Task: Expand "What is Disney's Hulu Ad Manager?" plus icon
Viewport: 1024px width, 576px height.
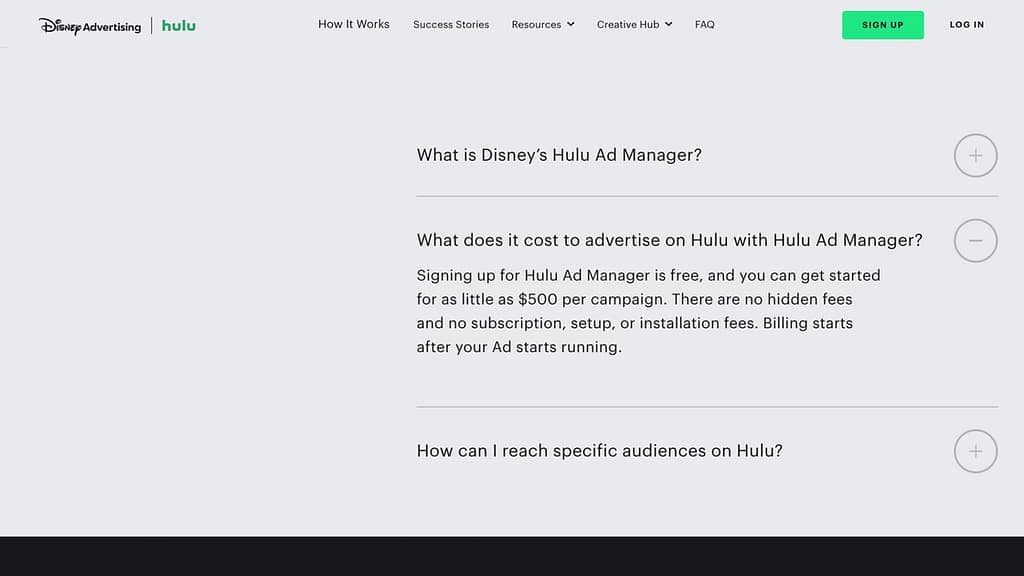Action: point(976,155)
